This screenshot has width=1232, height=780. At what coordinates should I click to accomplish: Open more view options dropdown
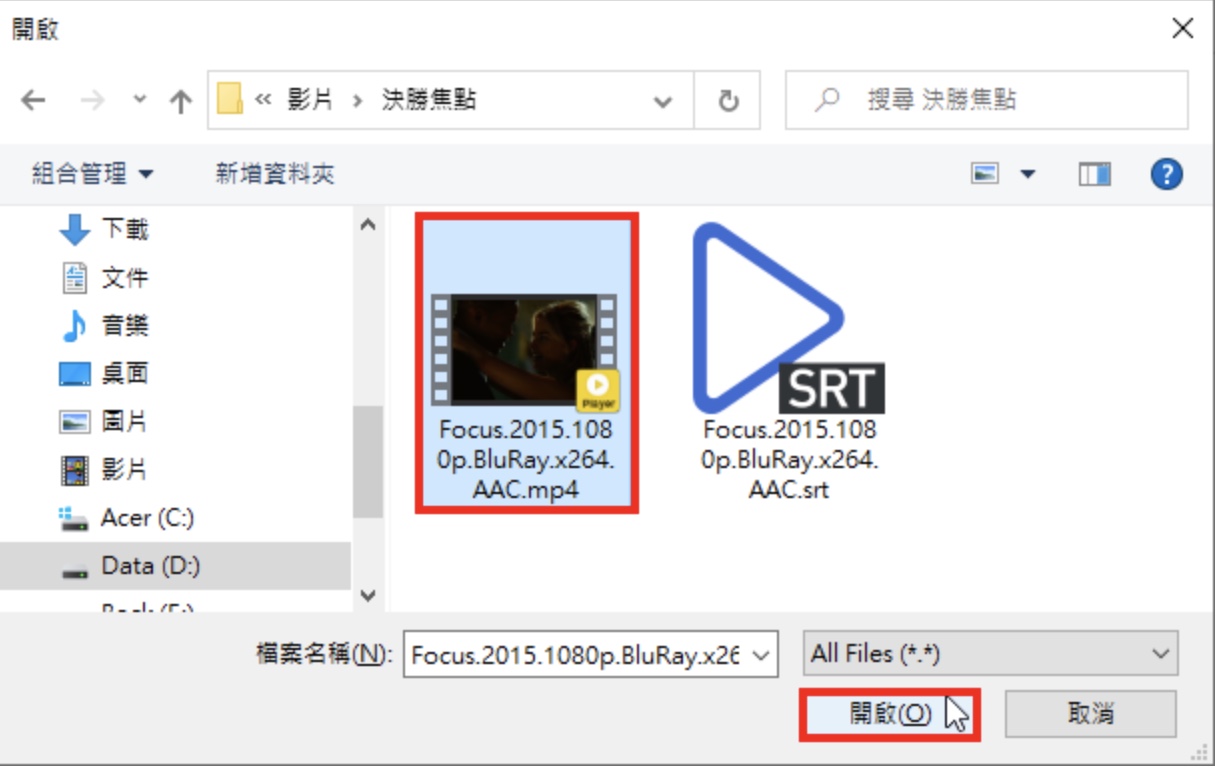1028,175
